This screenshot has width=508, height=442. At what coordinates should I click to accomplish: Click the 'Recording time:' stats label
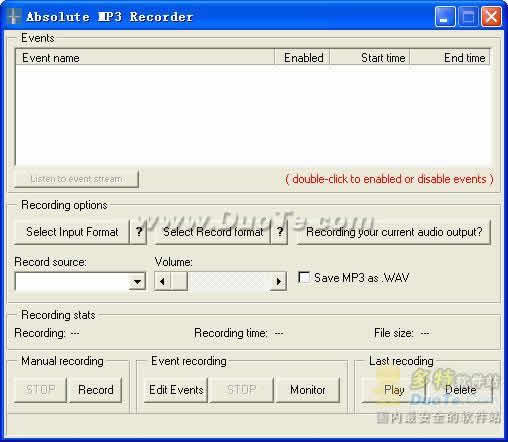pyautogui.click(x=231, y=333)
